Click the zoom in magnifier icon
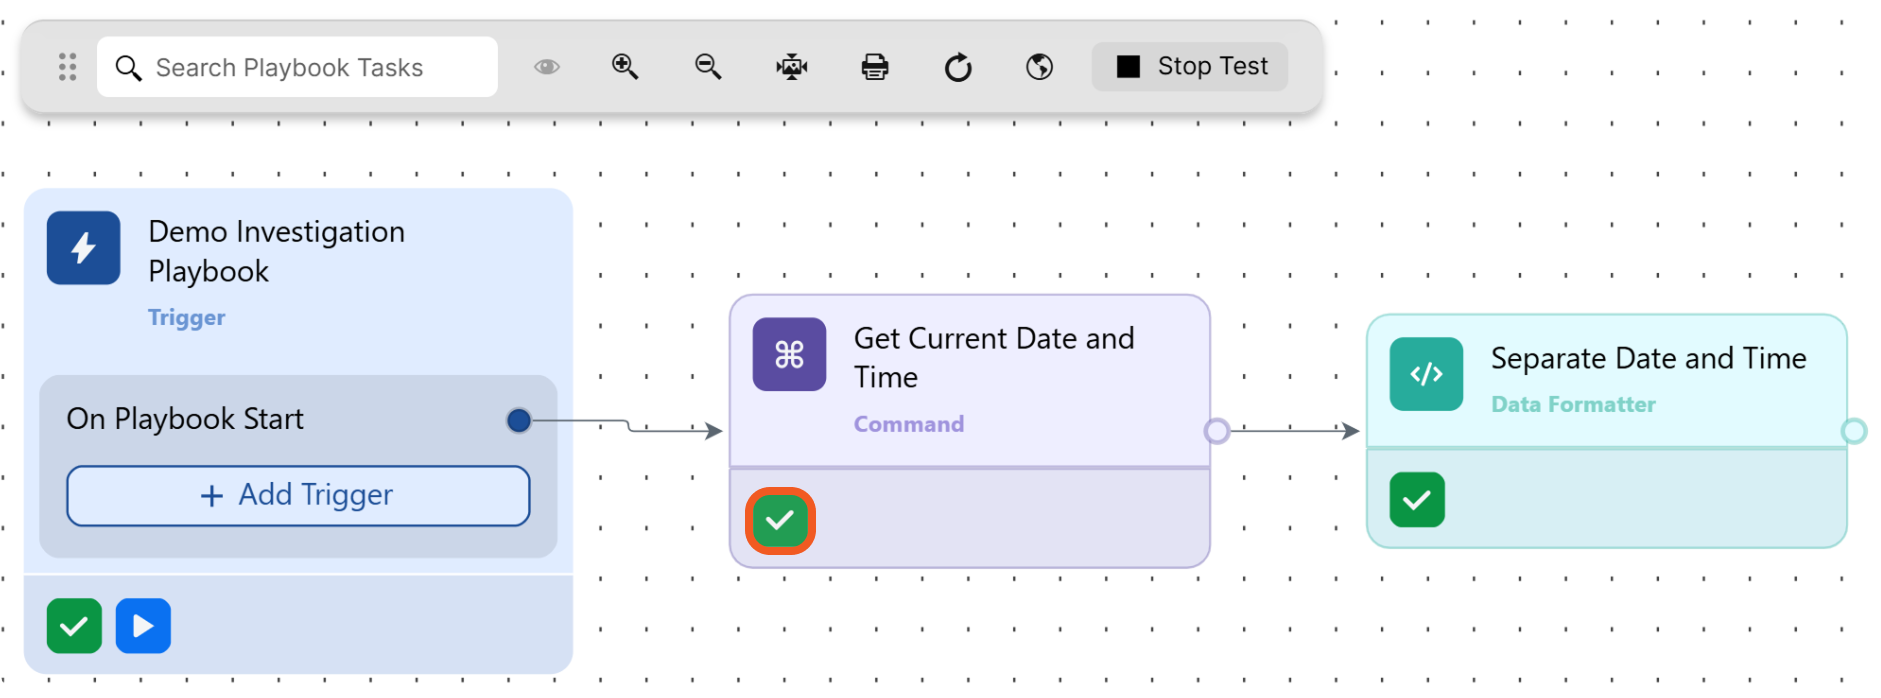1881x698 pixels. pyautogui.click(x=625, y=67)
